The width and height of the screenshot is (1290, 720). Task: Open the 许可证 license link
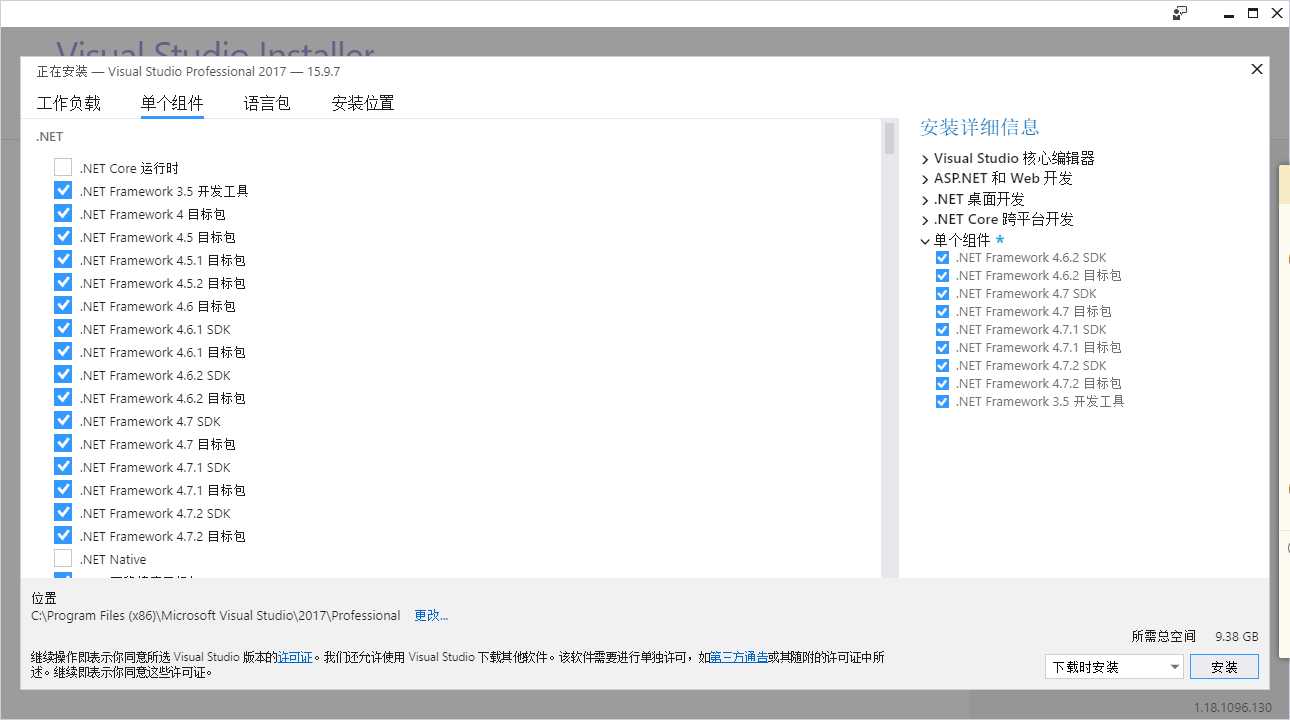[x=295, y=657]
